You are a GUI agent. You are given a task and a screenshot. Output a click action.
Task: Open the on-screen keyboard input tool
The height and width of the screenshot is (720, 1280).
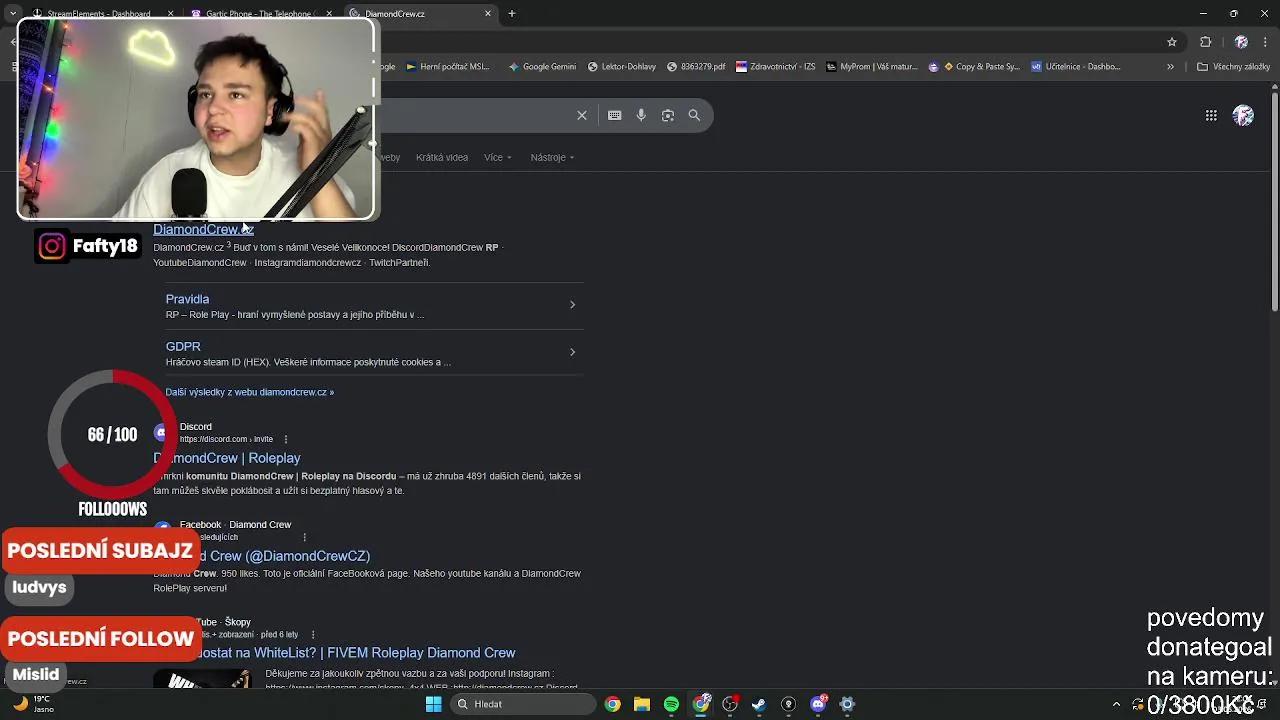(x=615, y=115)
